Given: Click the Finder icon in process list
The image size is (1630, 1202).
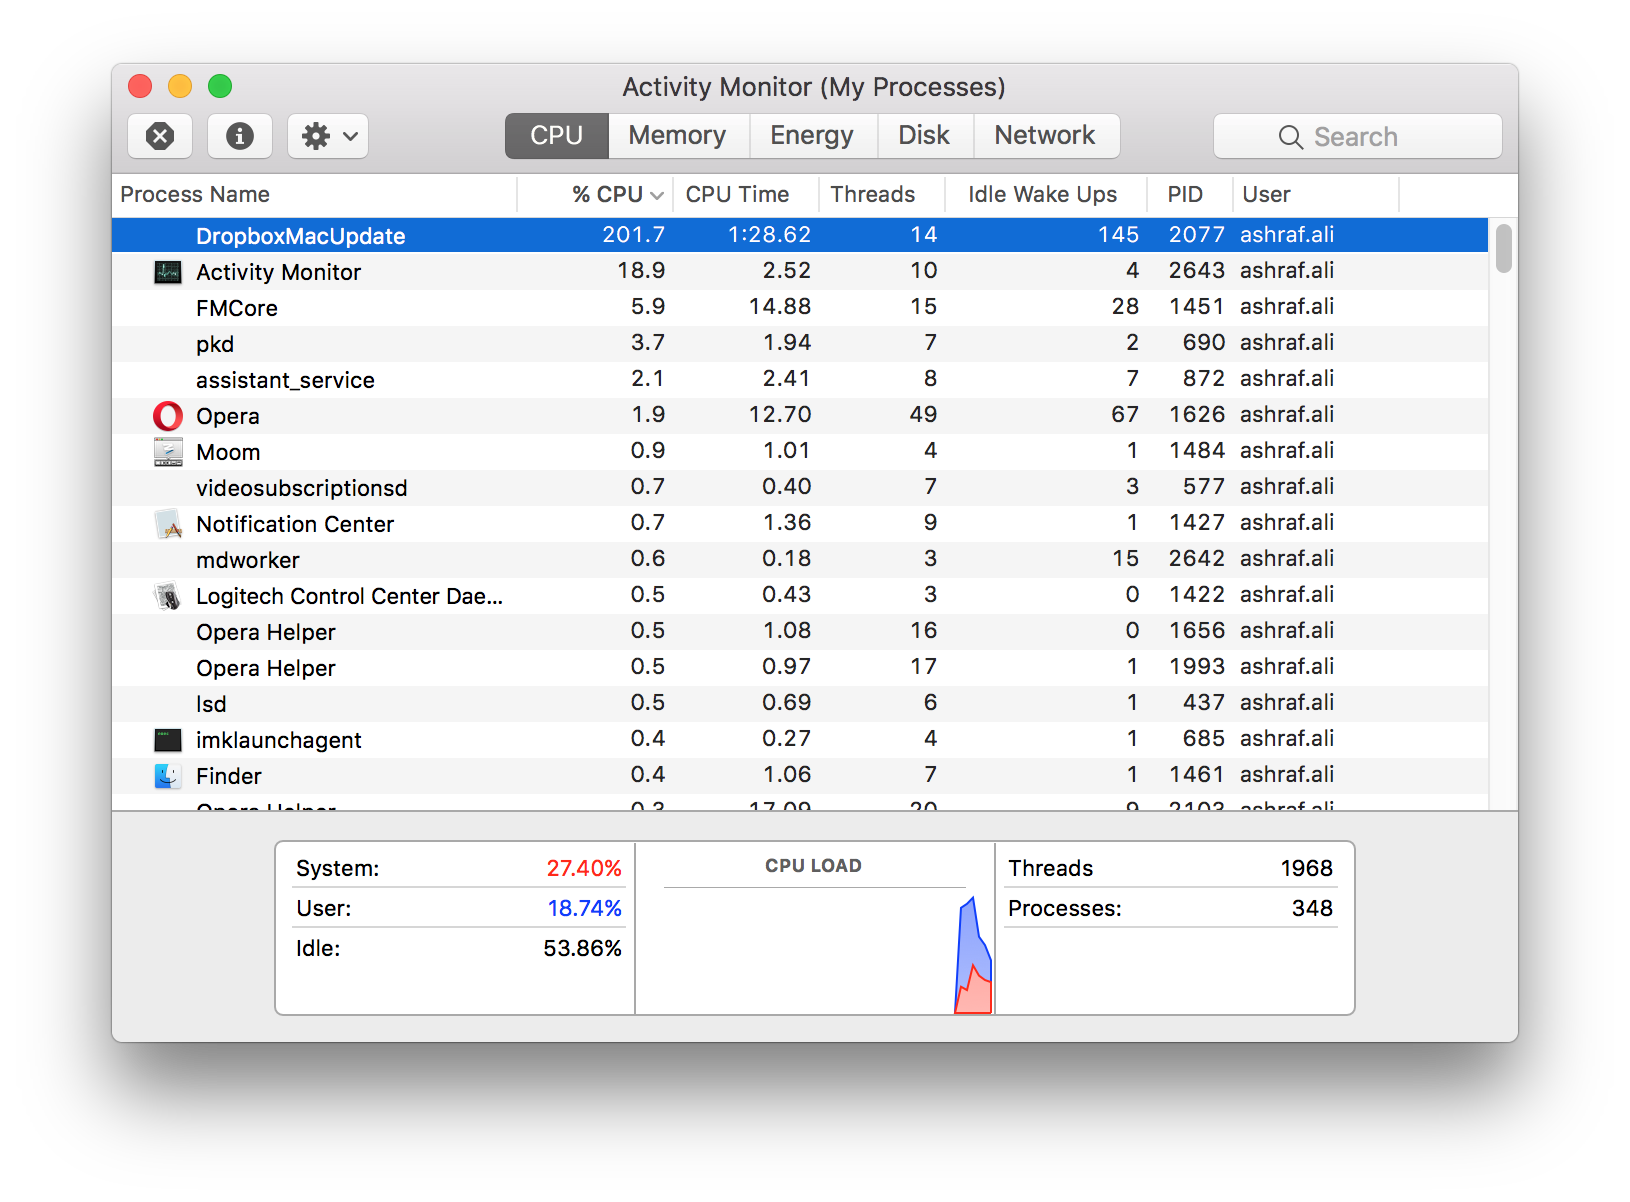Looking at the screenshot, I should tap(168, 776).
